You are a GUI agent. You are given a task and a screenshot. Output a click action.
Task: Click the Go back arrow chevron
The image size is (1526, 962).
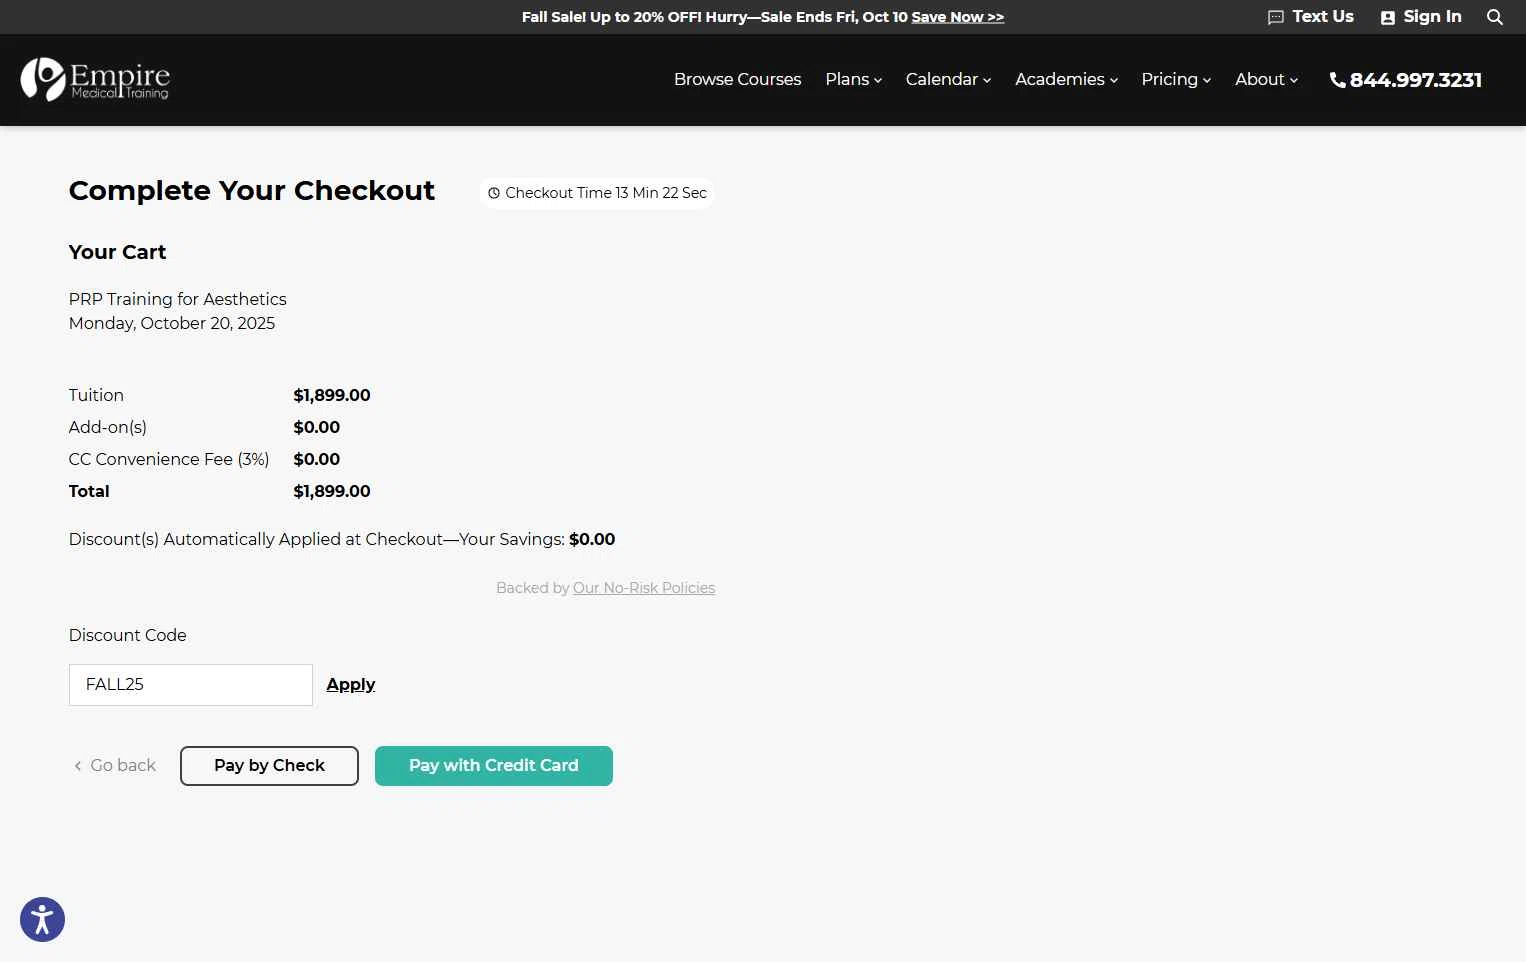tap(78, 766)
